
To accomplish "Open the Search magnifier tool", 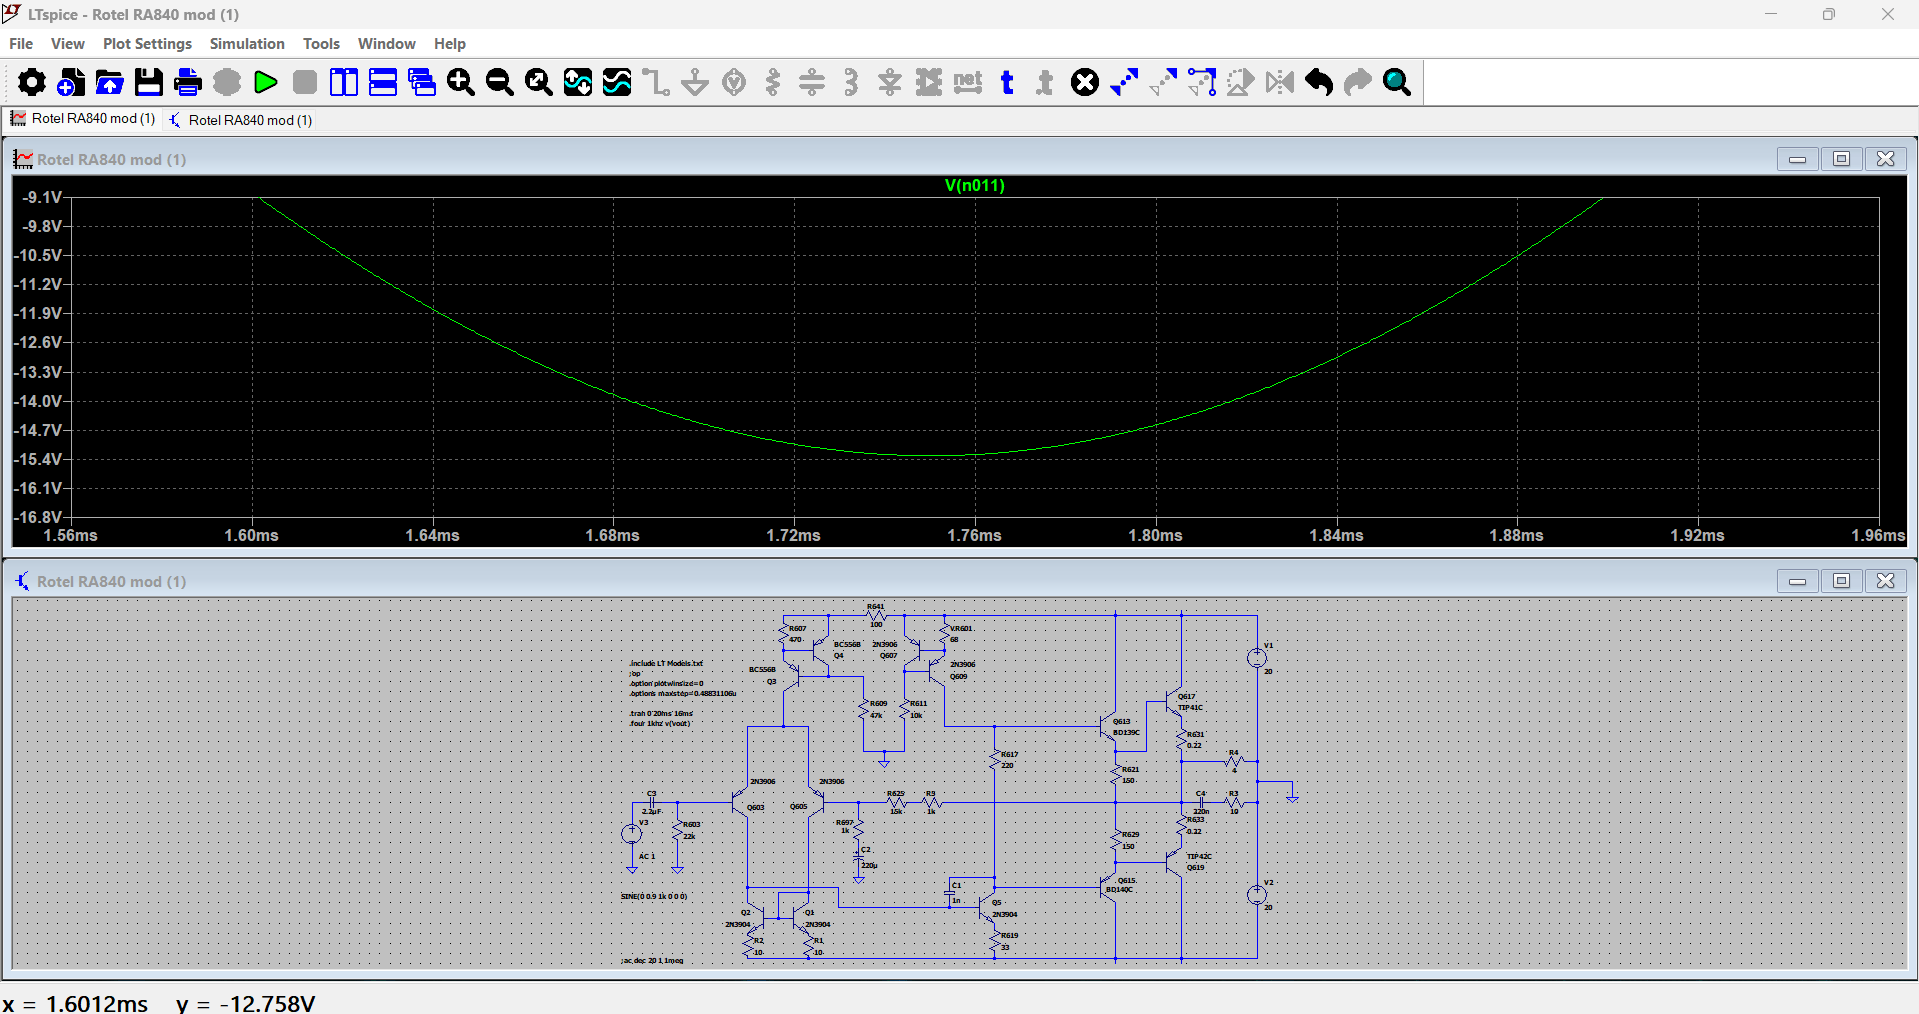I will point(1396,82).
